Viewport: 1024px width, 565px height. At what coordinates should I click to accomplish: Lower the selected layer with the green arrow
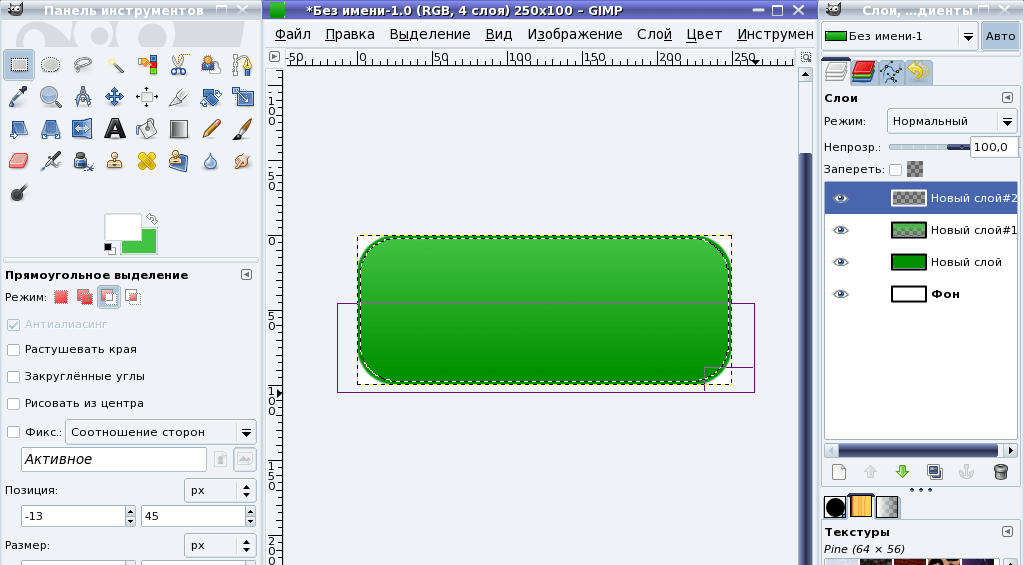903,472
